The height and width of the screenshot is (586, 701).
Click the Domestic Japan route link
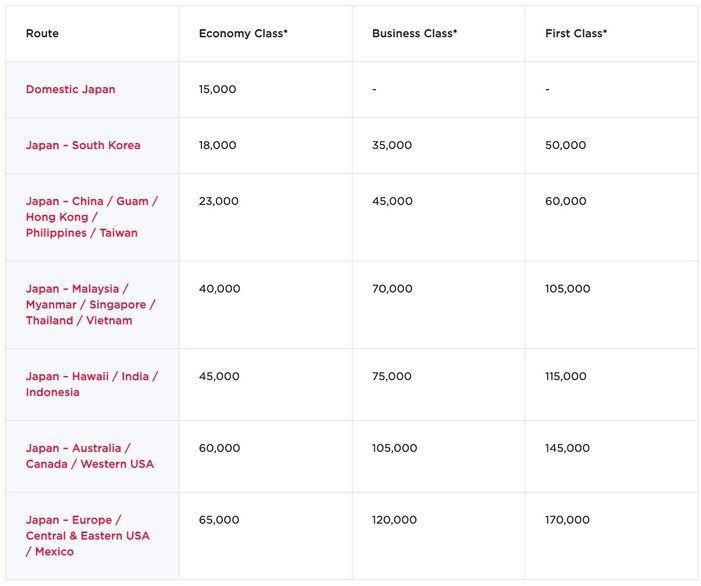coord(70,89)
